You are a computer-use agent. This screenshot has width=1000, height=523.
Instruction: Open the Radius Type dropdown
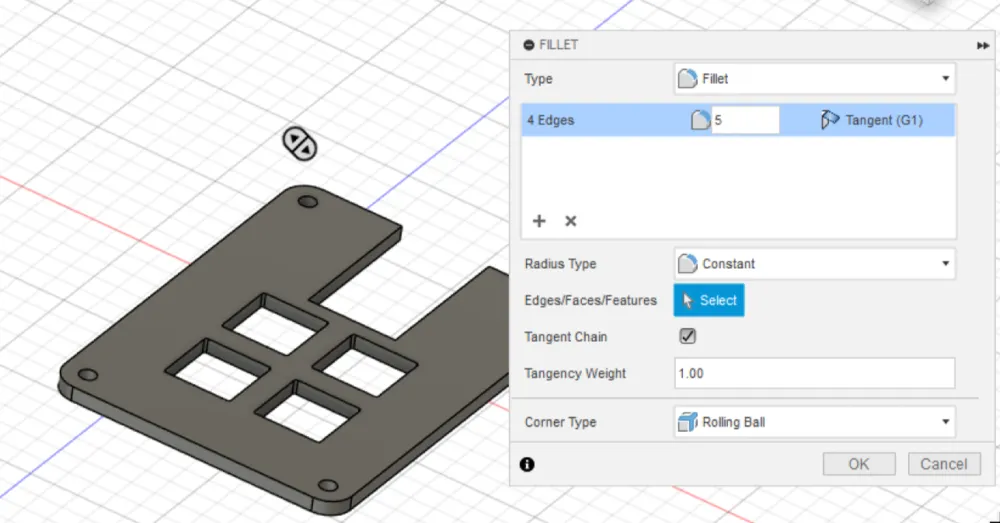[x=814, y=264]
